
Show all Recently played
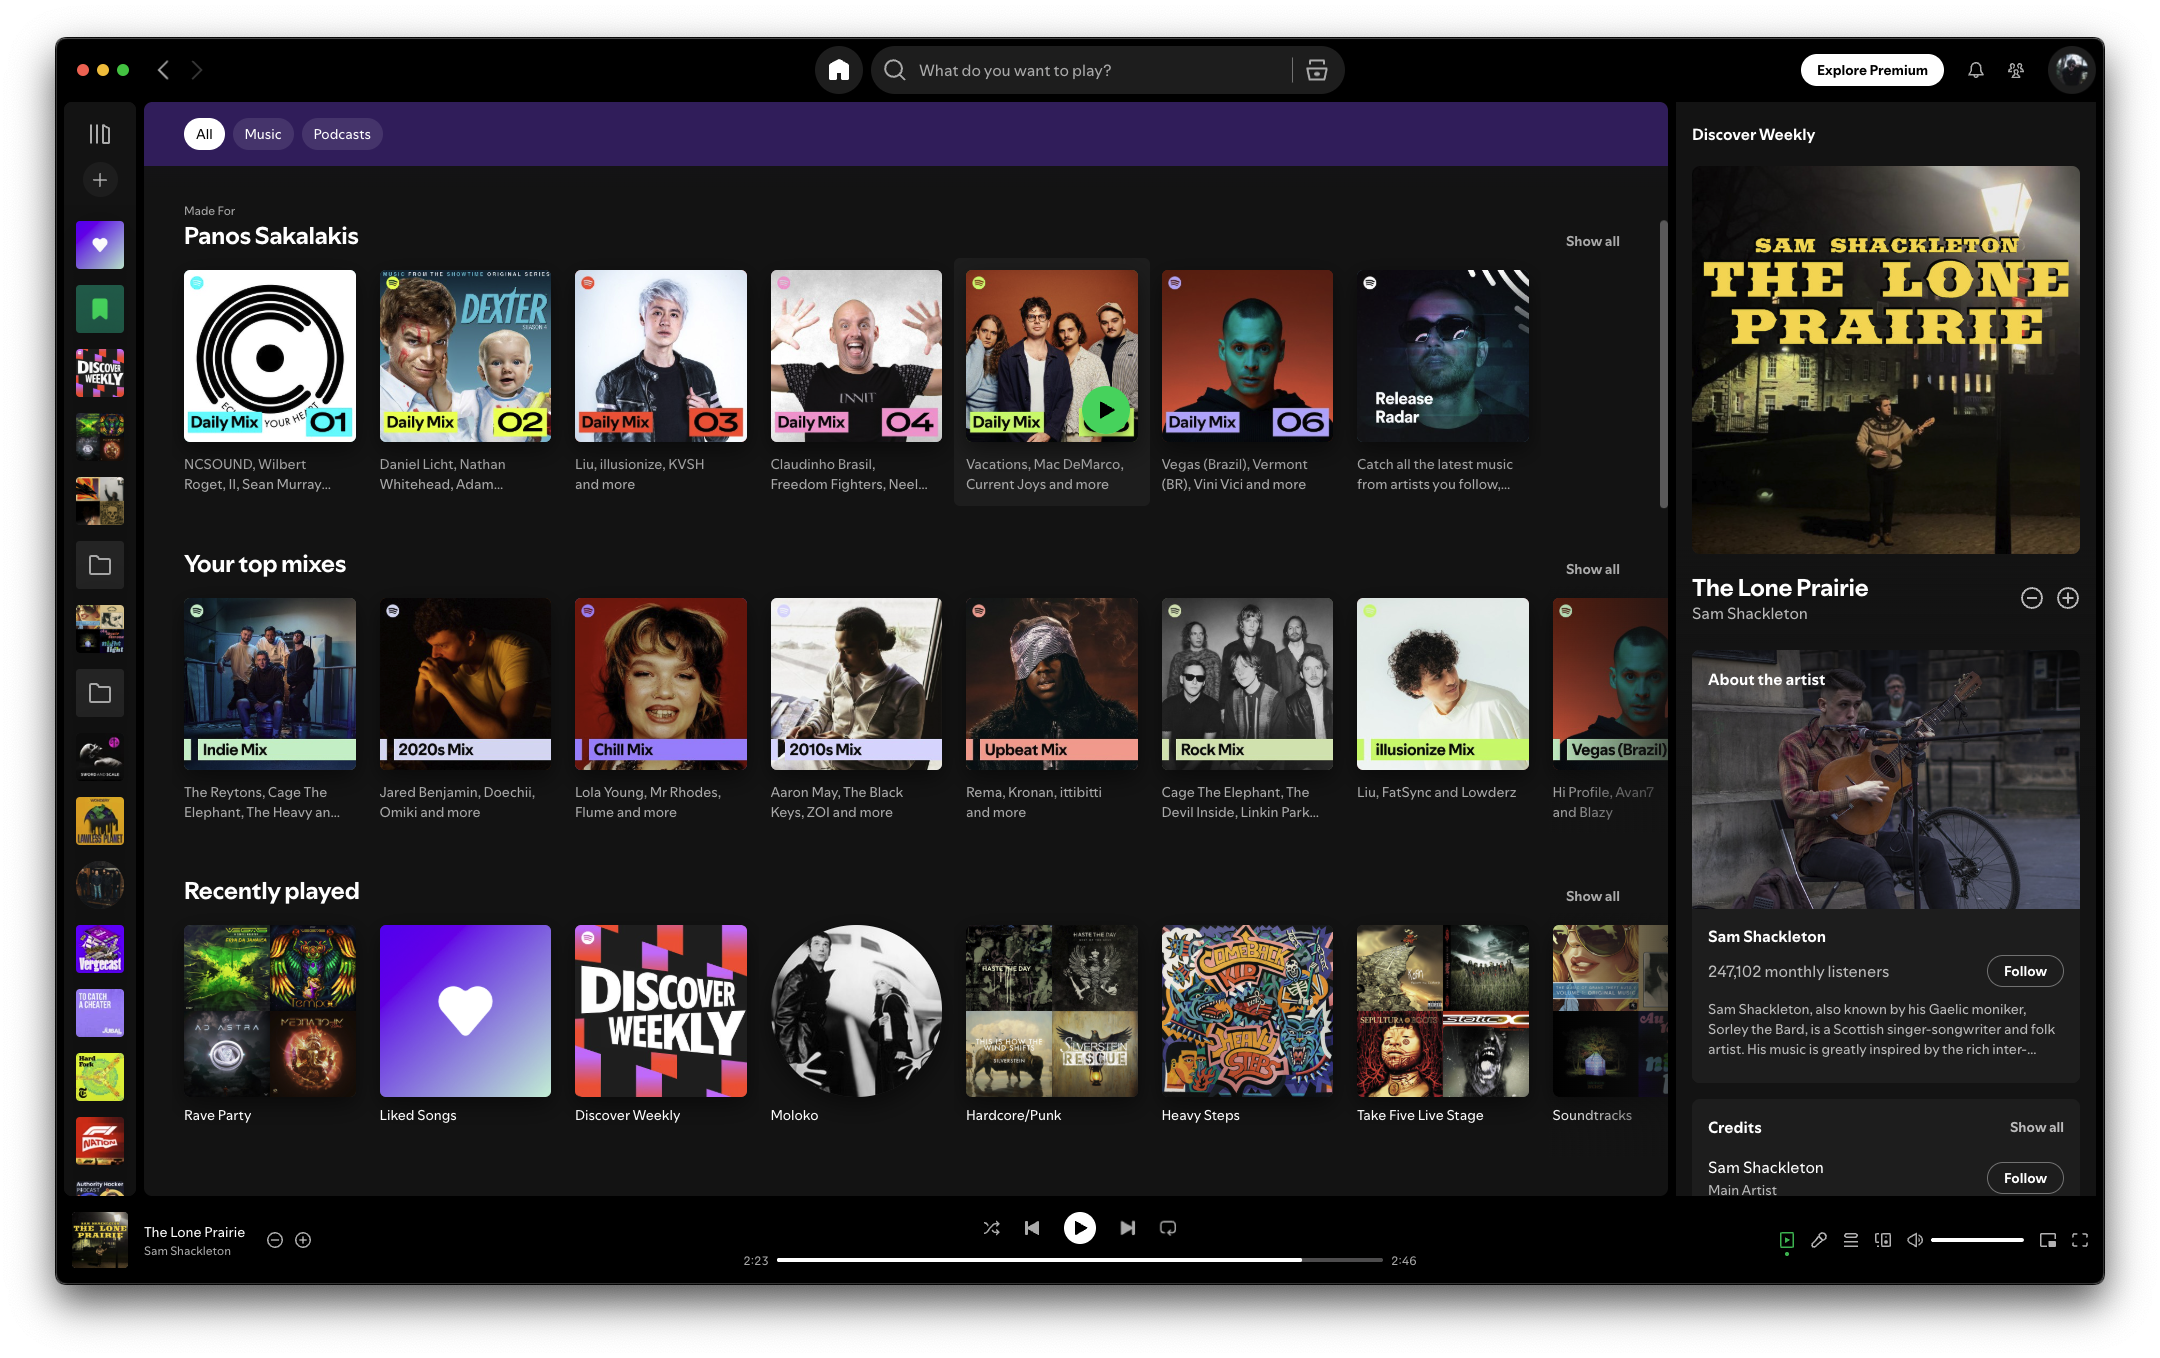pyautogui.click(x=1592, y=896)
